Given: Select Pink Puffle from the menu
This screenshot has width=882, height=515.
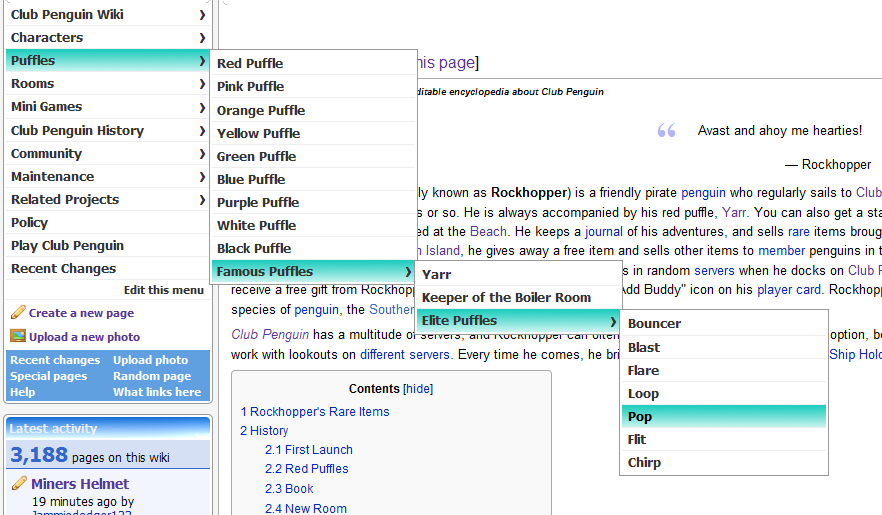Looking at the screenshot, I should click(x=313, y=86).
